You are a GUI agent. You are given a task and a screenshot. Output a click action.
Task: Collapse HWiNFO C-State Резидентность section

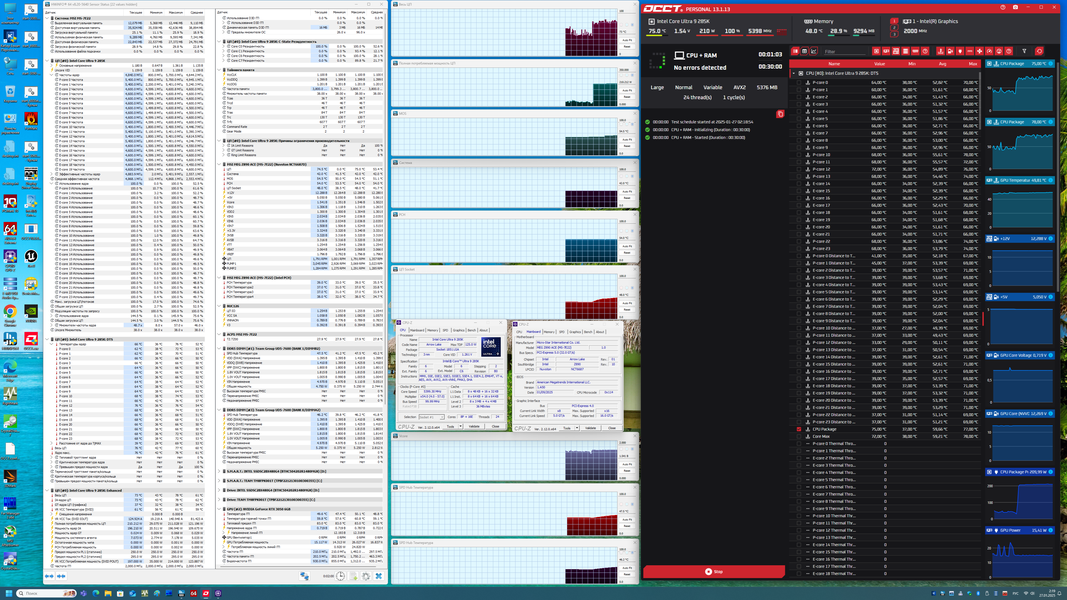coord(220,41)
